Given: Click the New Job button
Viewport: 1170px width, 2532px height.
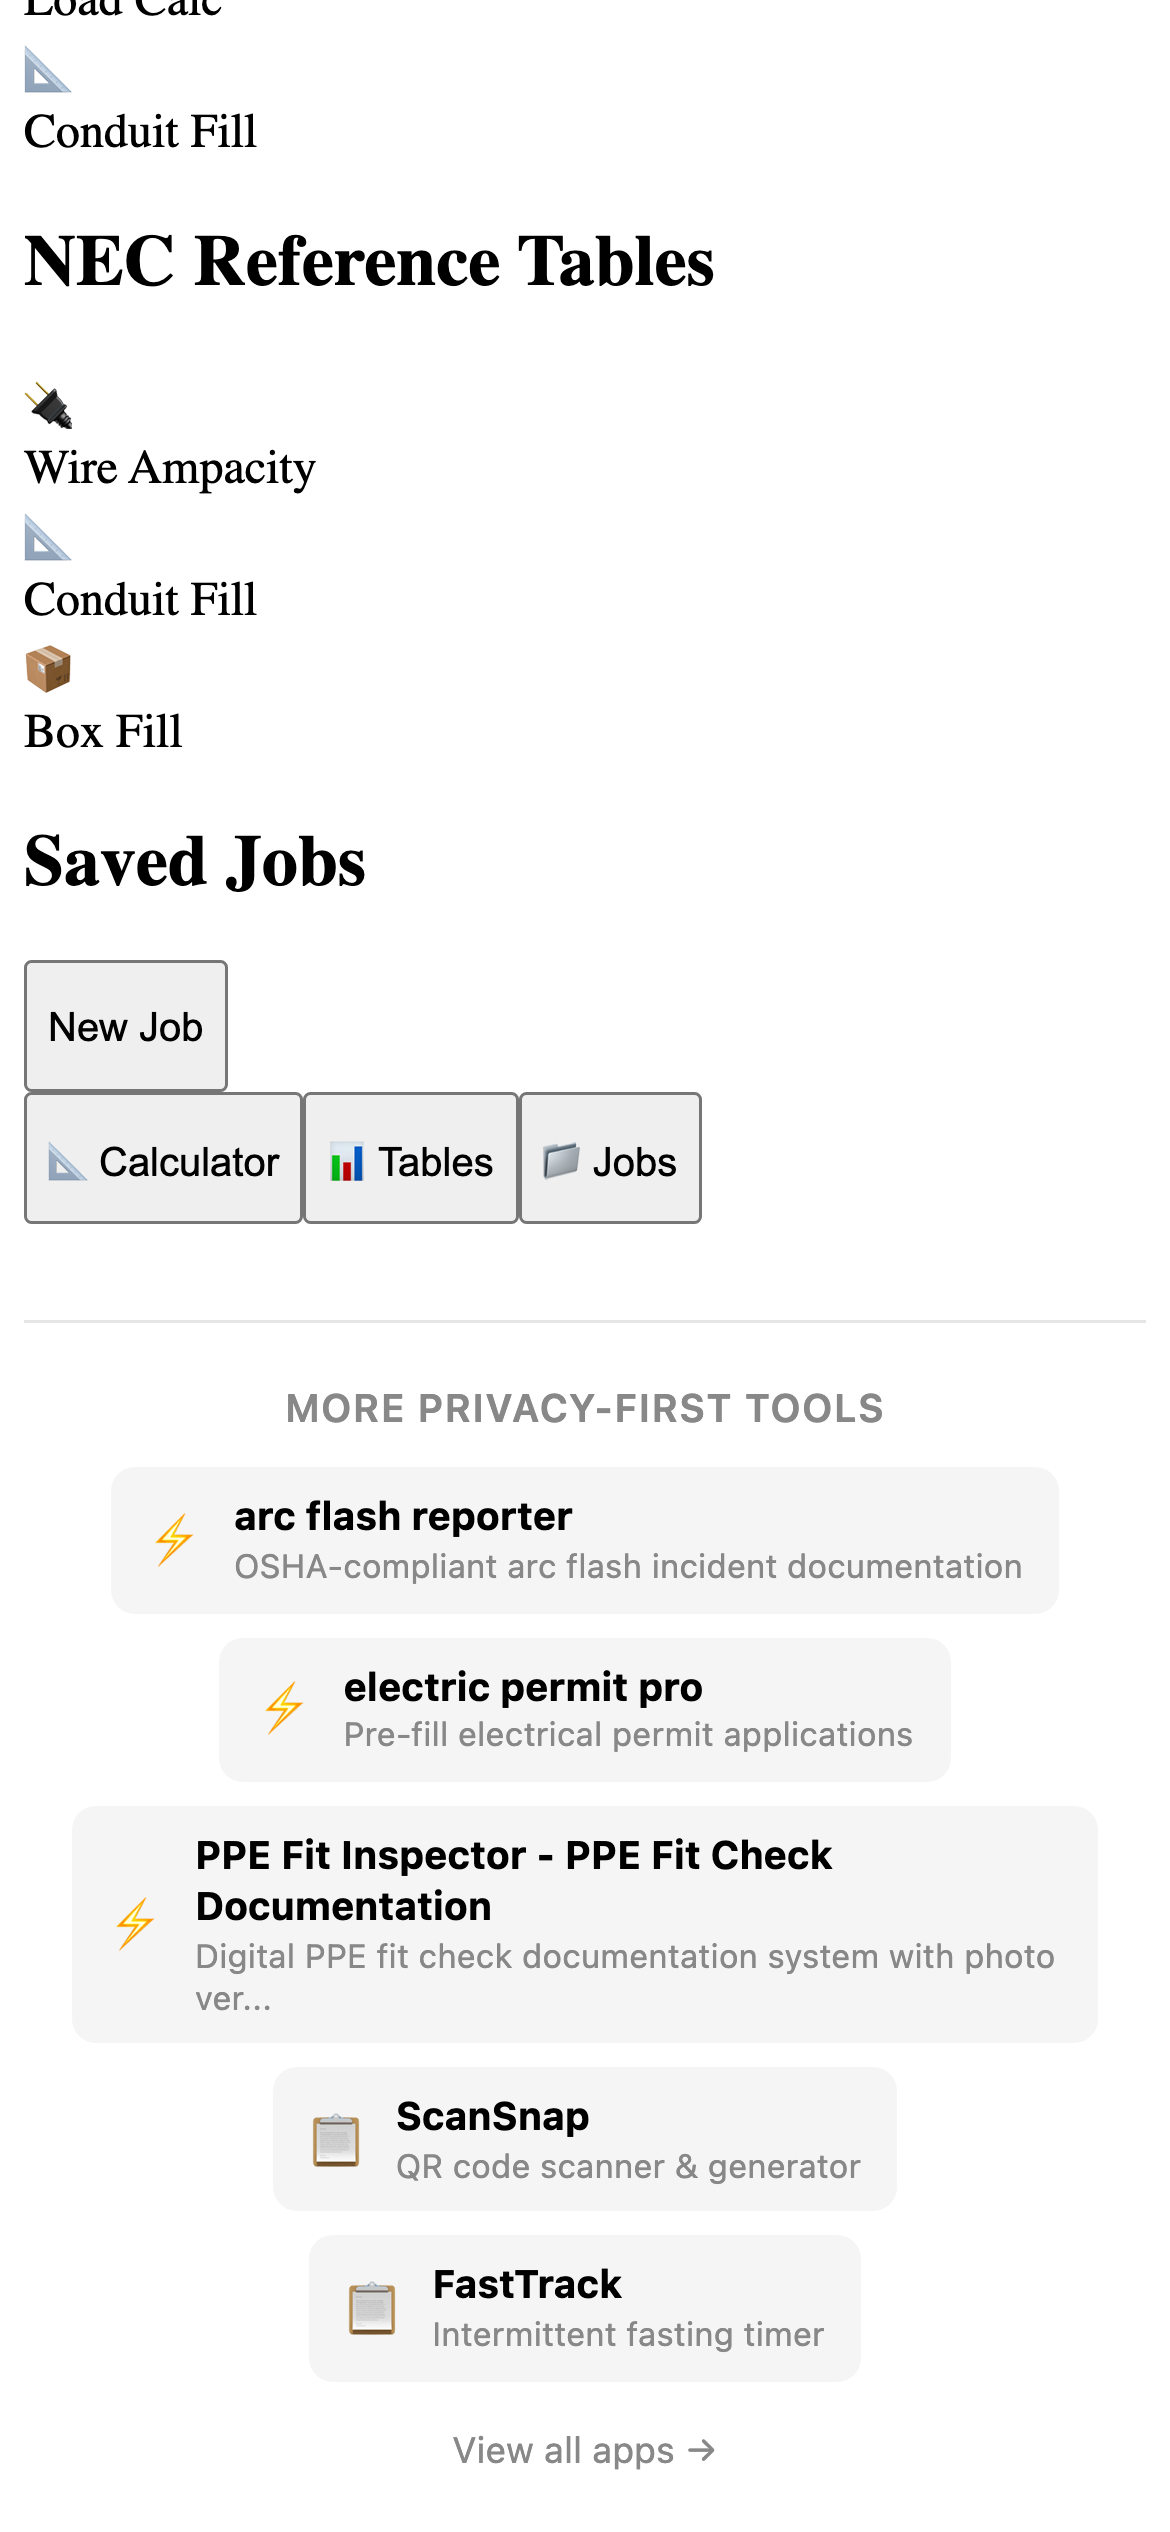Looking at the screenshot, I should [125, 1025].
